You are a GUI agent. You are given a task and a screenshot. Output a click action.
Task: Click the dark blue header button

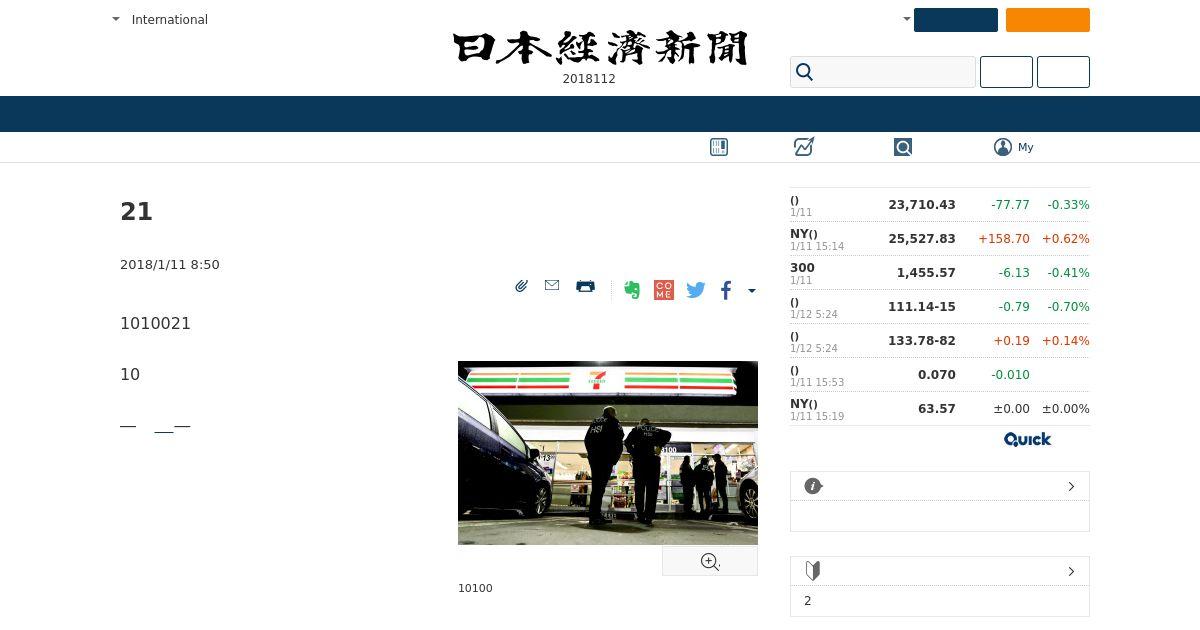point(956,20)
